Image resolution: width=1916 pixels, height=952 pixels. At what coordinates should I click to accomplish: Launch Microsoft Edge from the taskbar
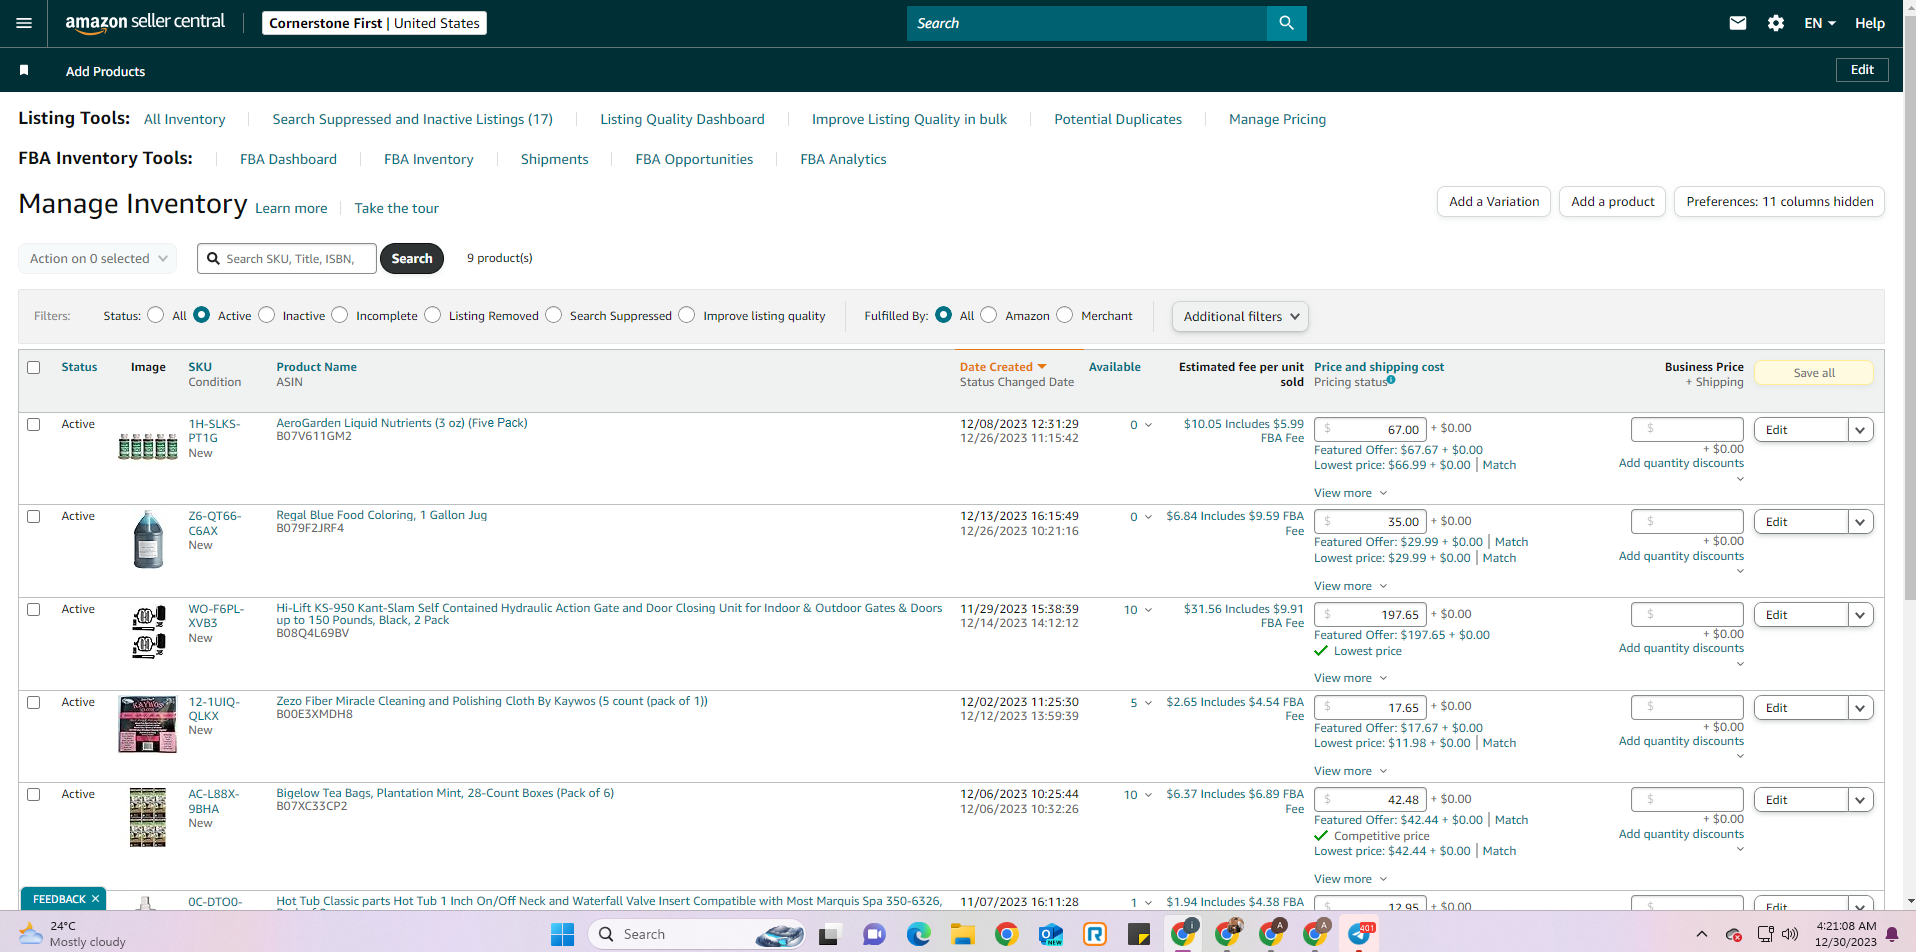pyautogui.click(x=918, y=934)
